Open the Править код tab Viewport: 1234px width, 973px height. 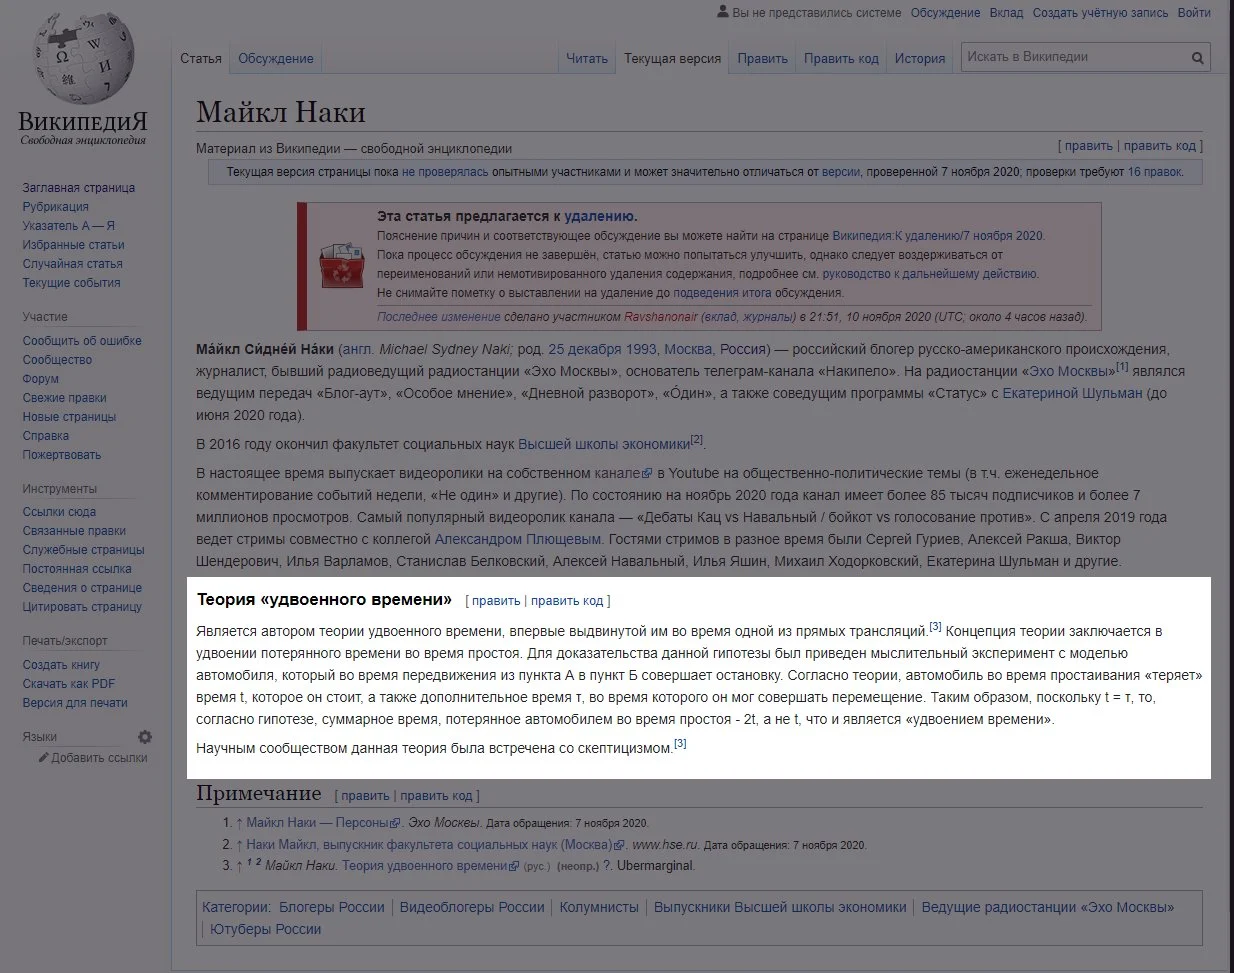click(x=841, y=58)
